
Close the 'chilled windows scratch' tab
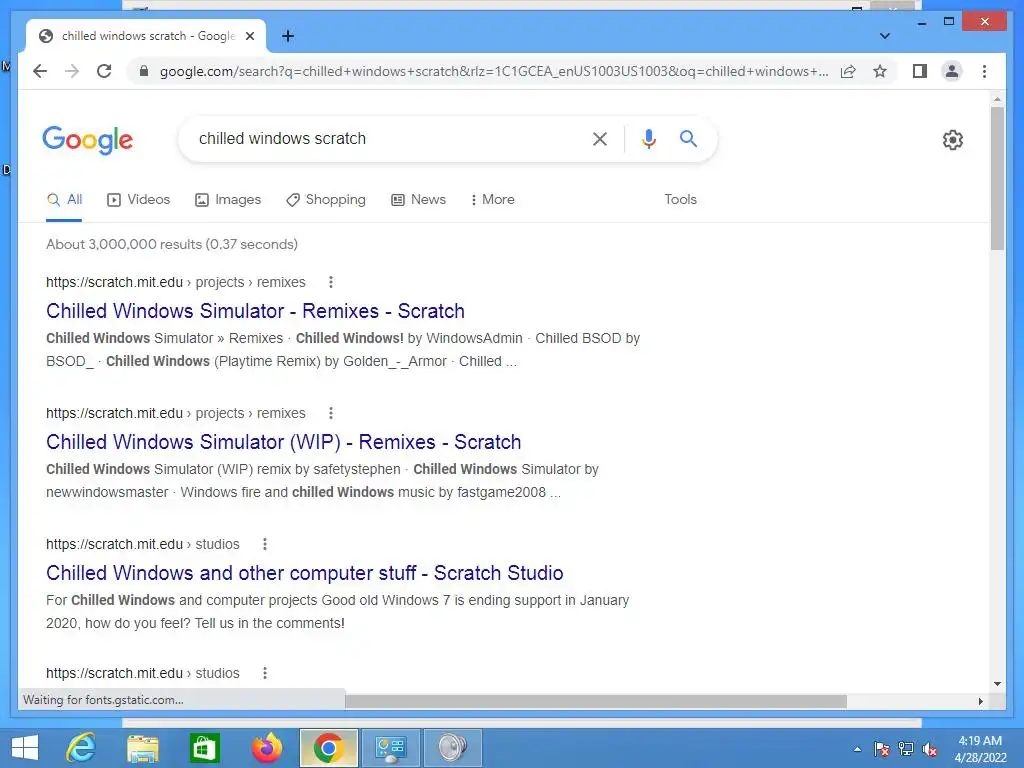[249, 36]
